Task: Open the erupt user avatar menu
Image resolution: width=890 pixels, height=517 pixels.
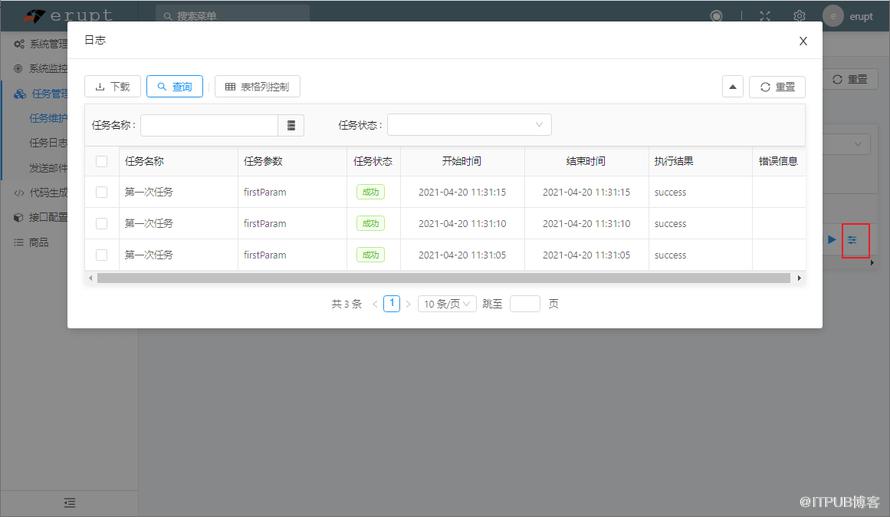Action: [x=848, y=16]
